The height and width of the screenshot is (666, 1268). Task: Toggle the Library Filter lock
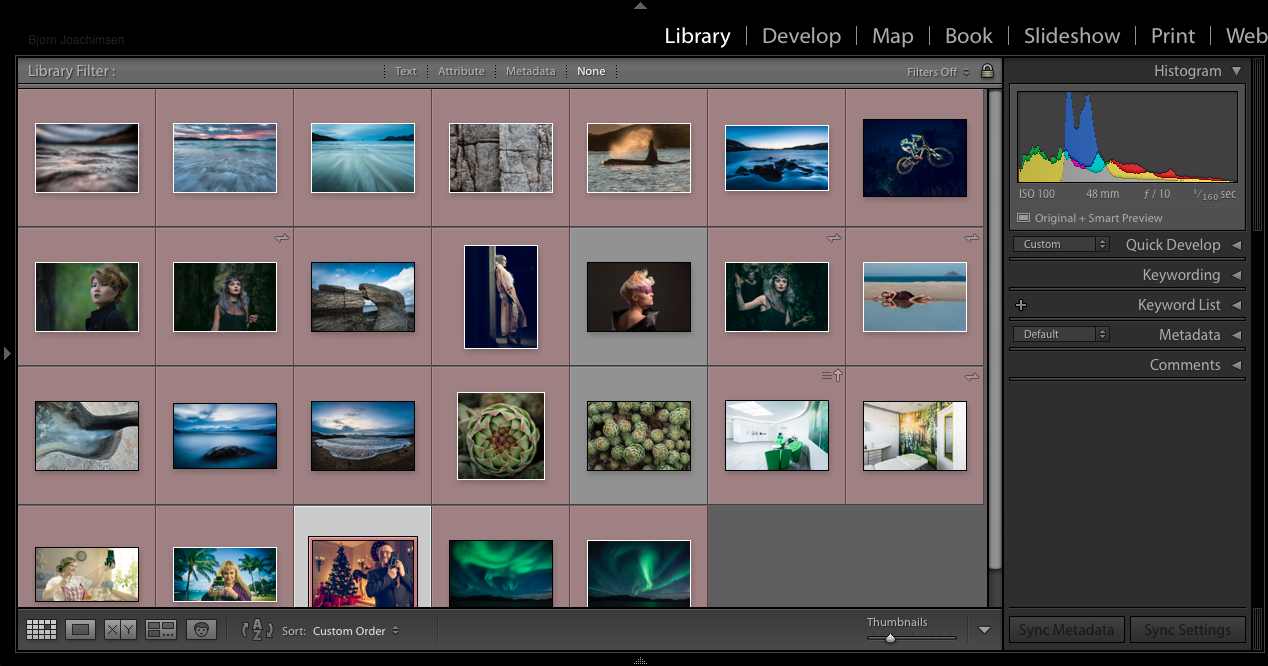tap(987, 71)
